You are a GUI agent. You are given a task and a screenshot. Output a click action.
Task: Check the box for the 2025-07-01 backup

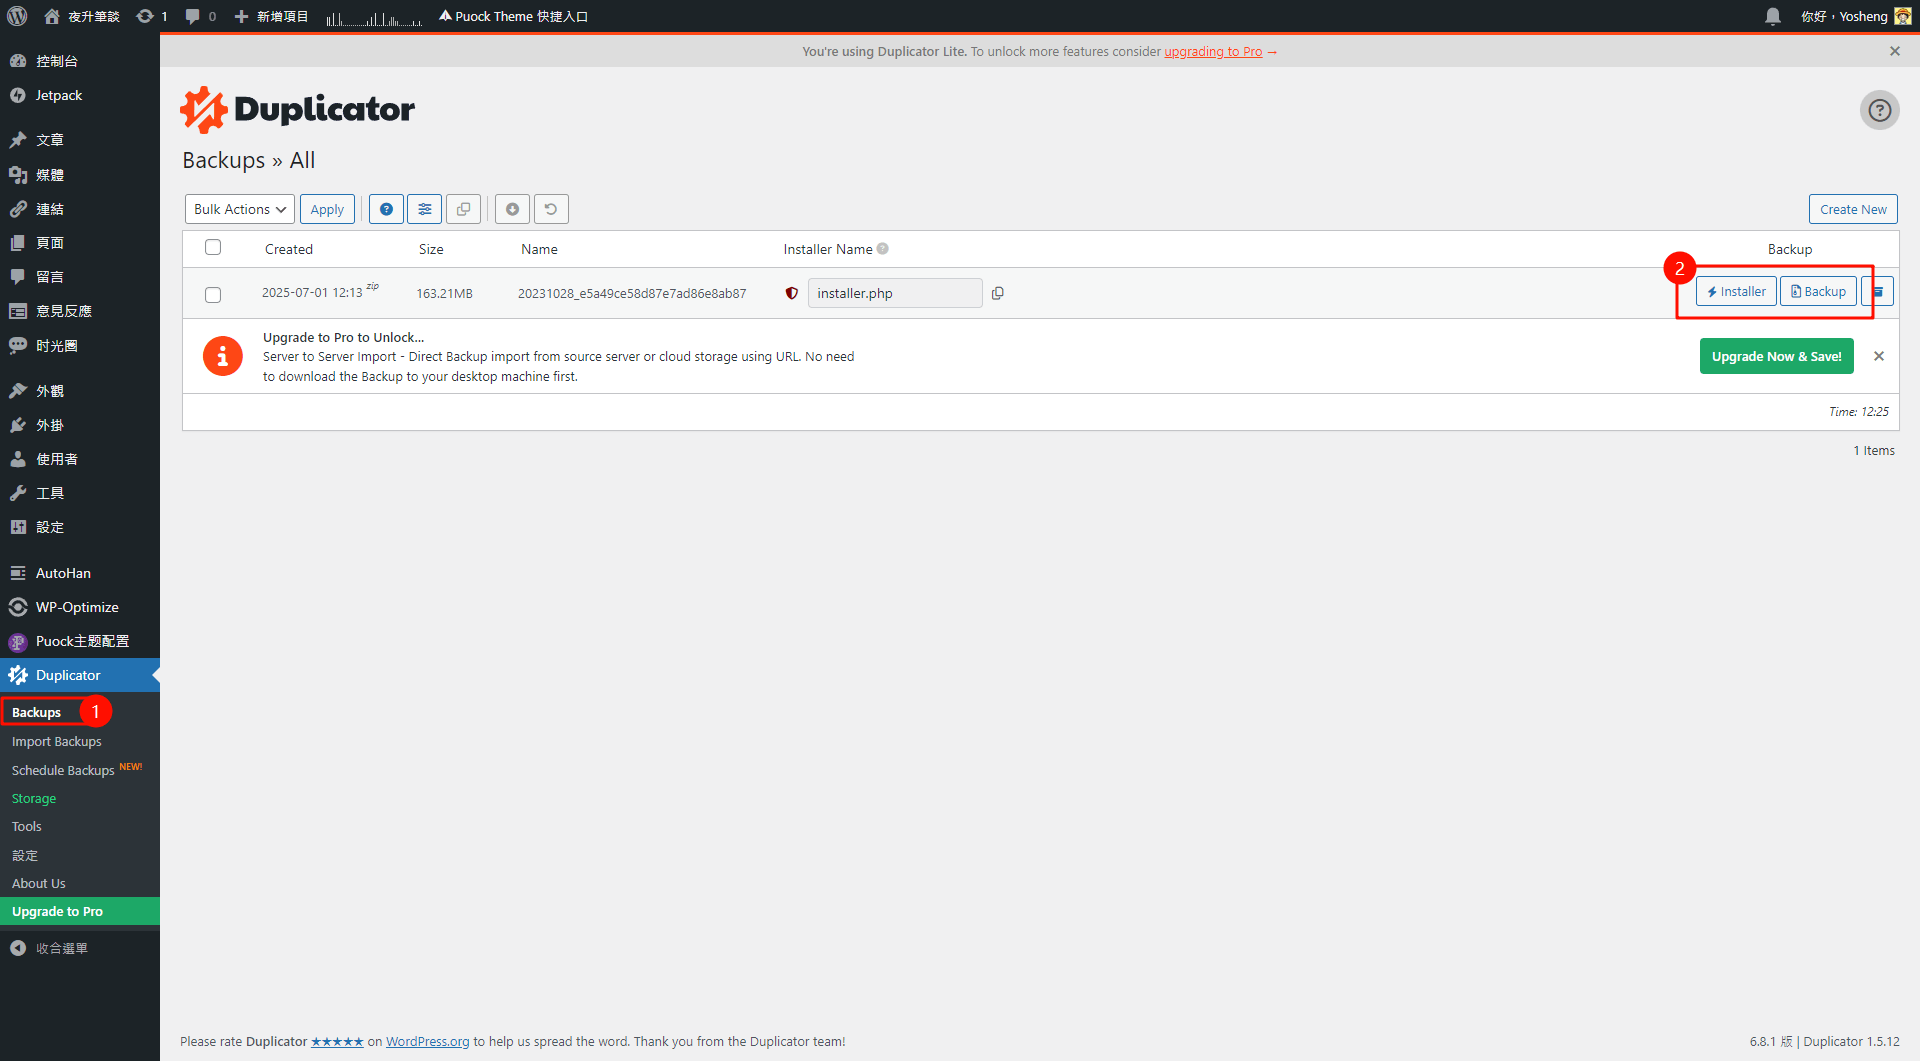point(213,294)
